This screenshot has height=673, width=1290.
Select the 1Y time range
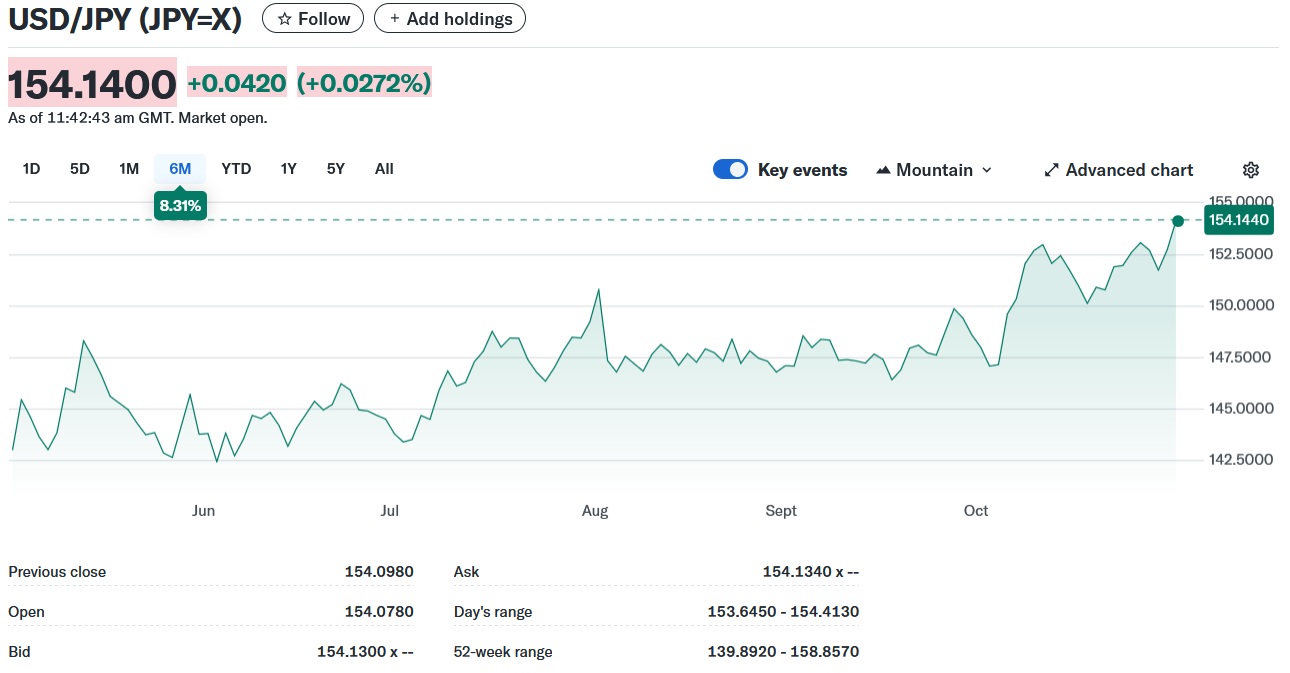[x=289, y=169]
